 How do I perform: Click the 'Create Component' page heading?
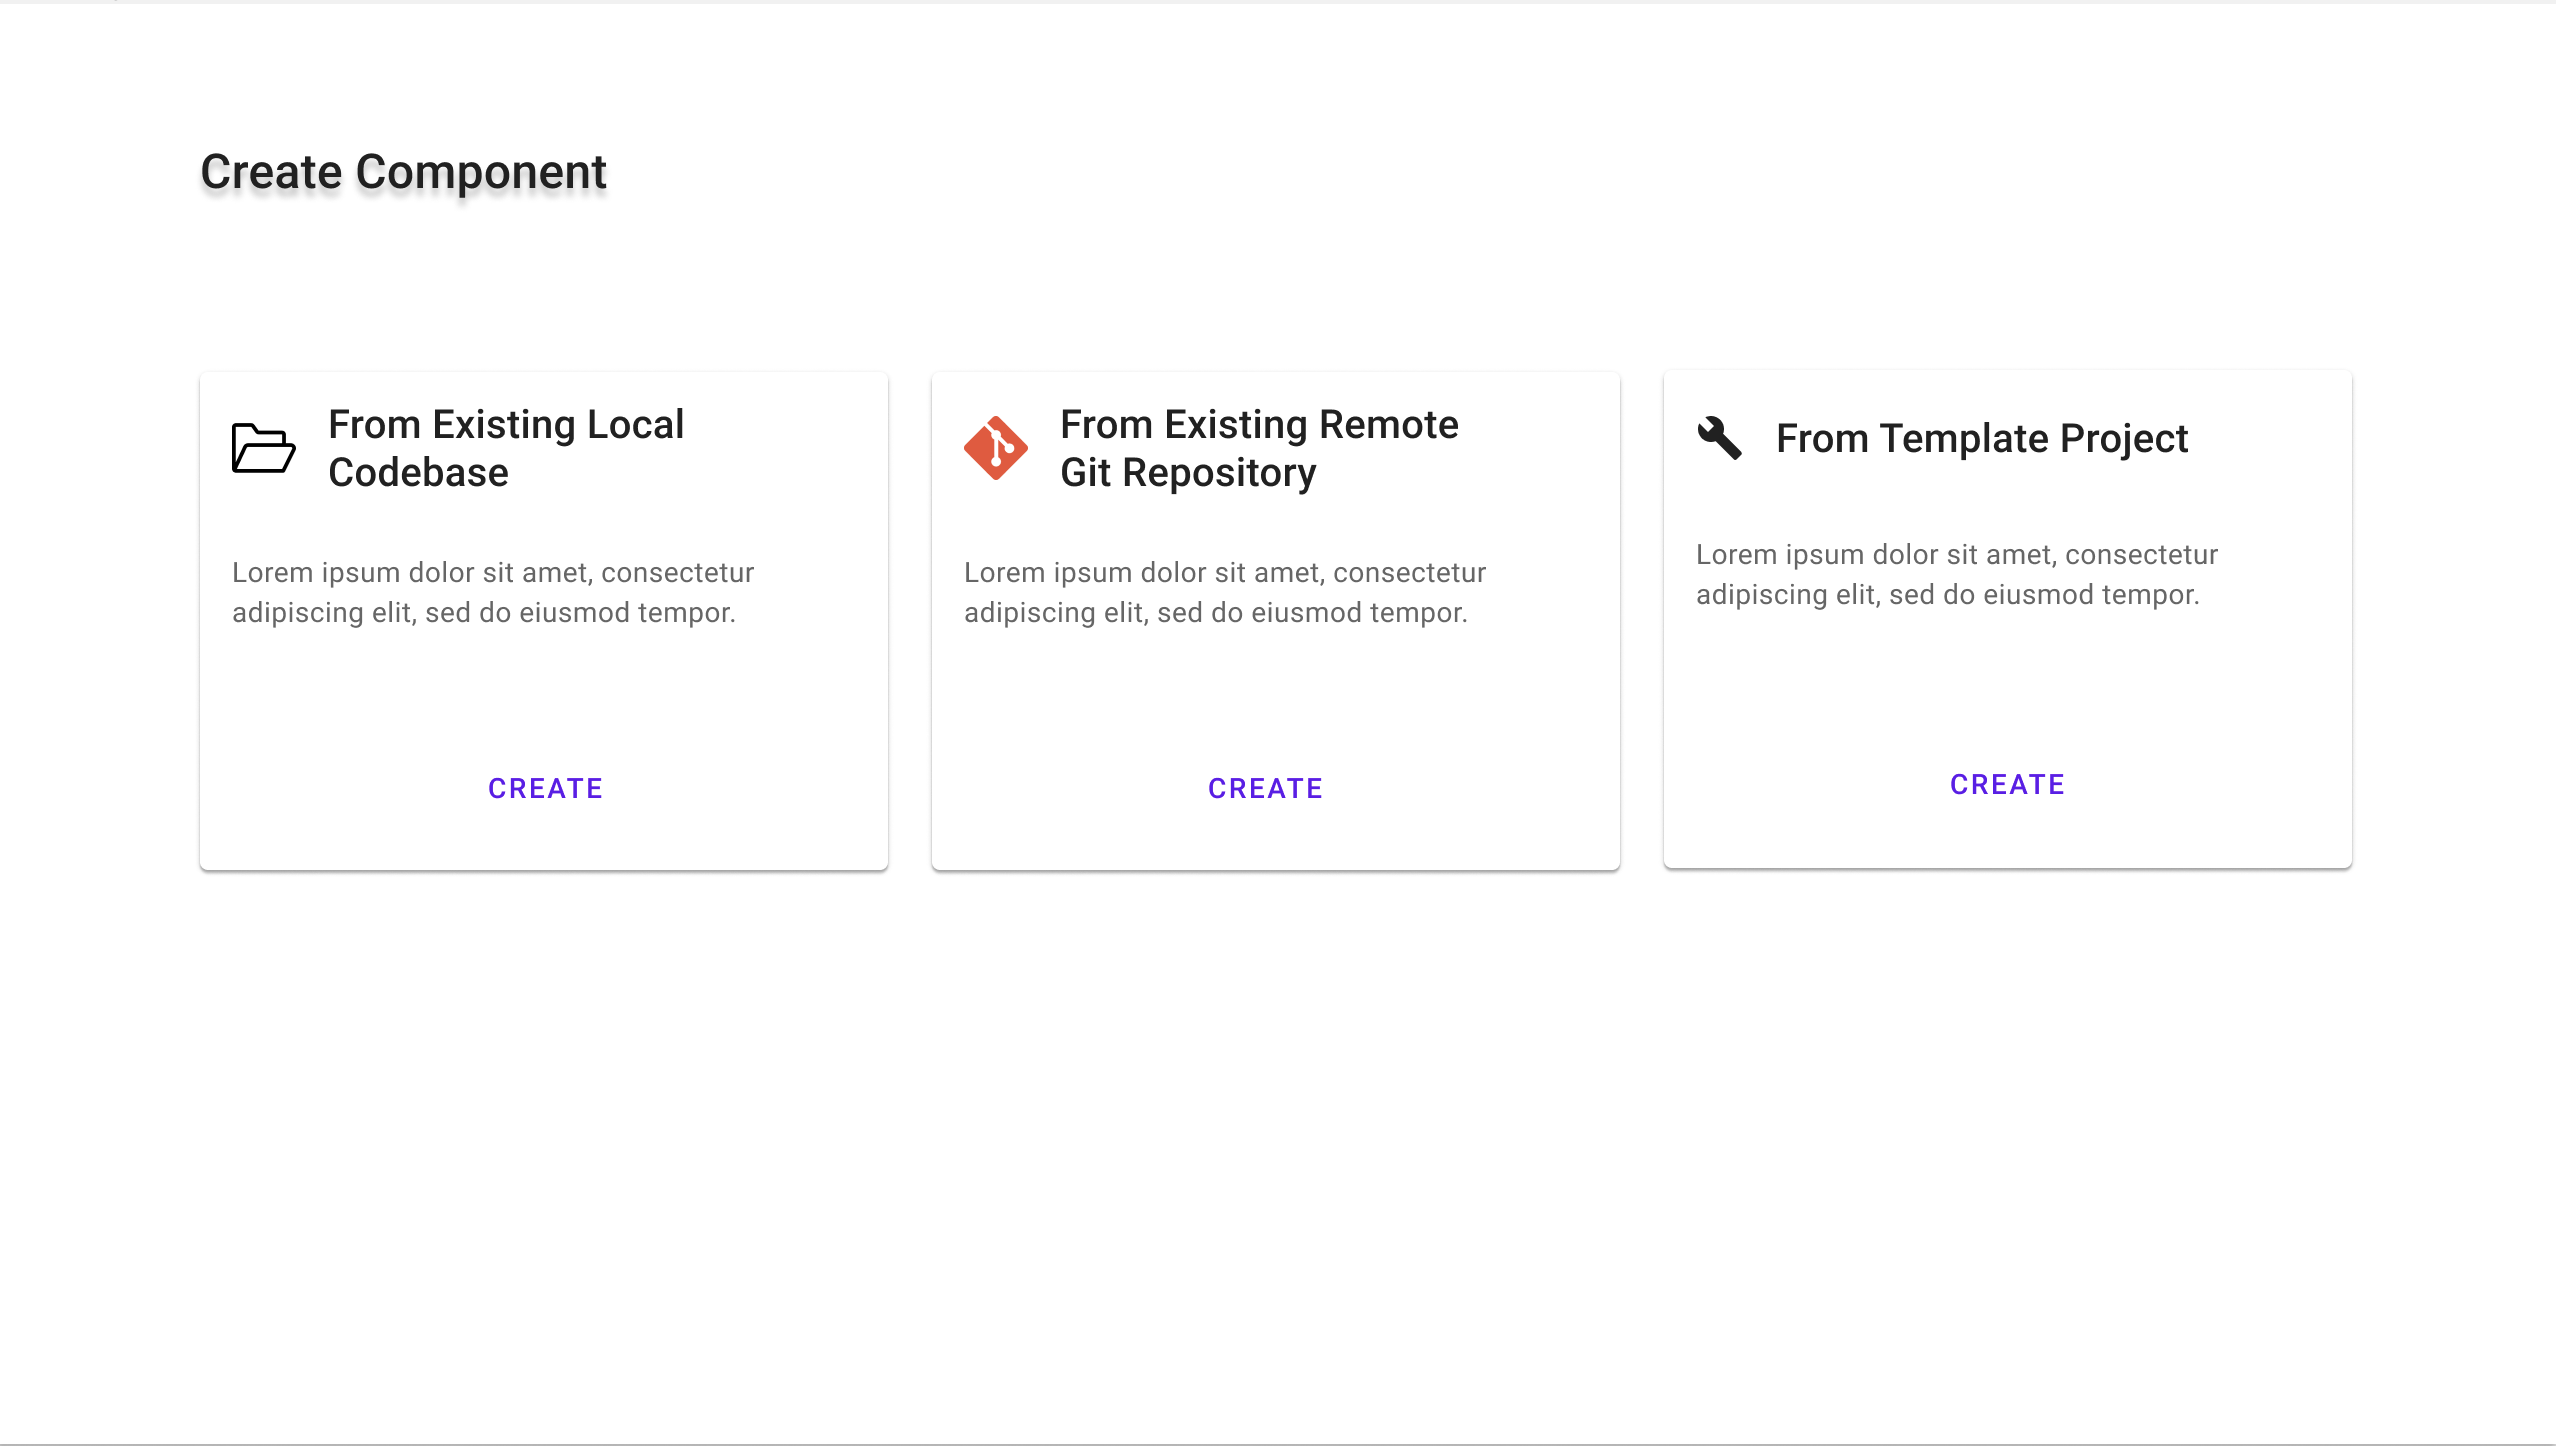[x=404, y=172]
